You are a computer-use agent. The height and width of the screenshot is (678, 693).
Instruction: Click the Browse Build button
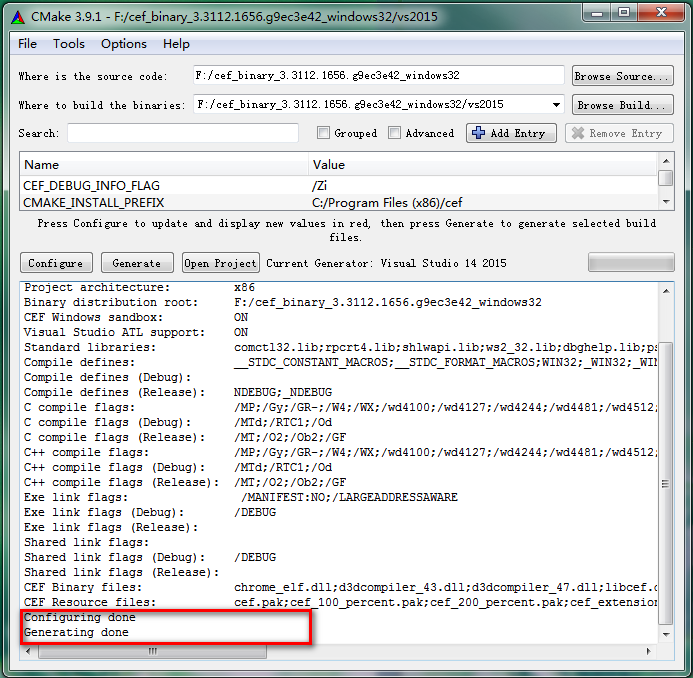tap(623, 105)
